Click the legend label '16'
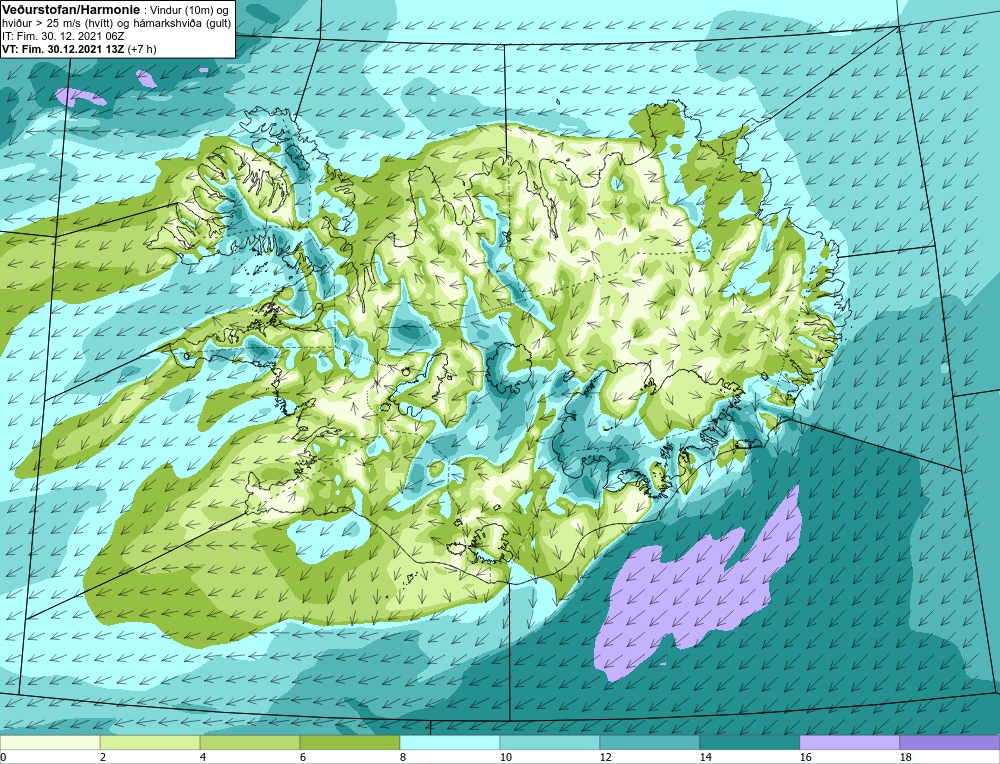This screenshot has height=764, width=1000. click(805, 757)
